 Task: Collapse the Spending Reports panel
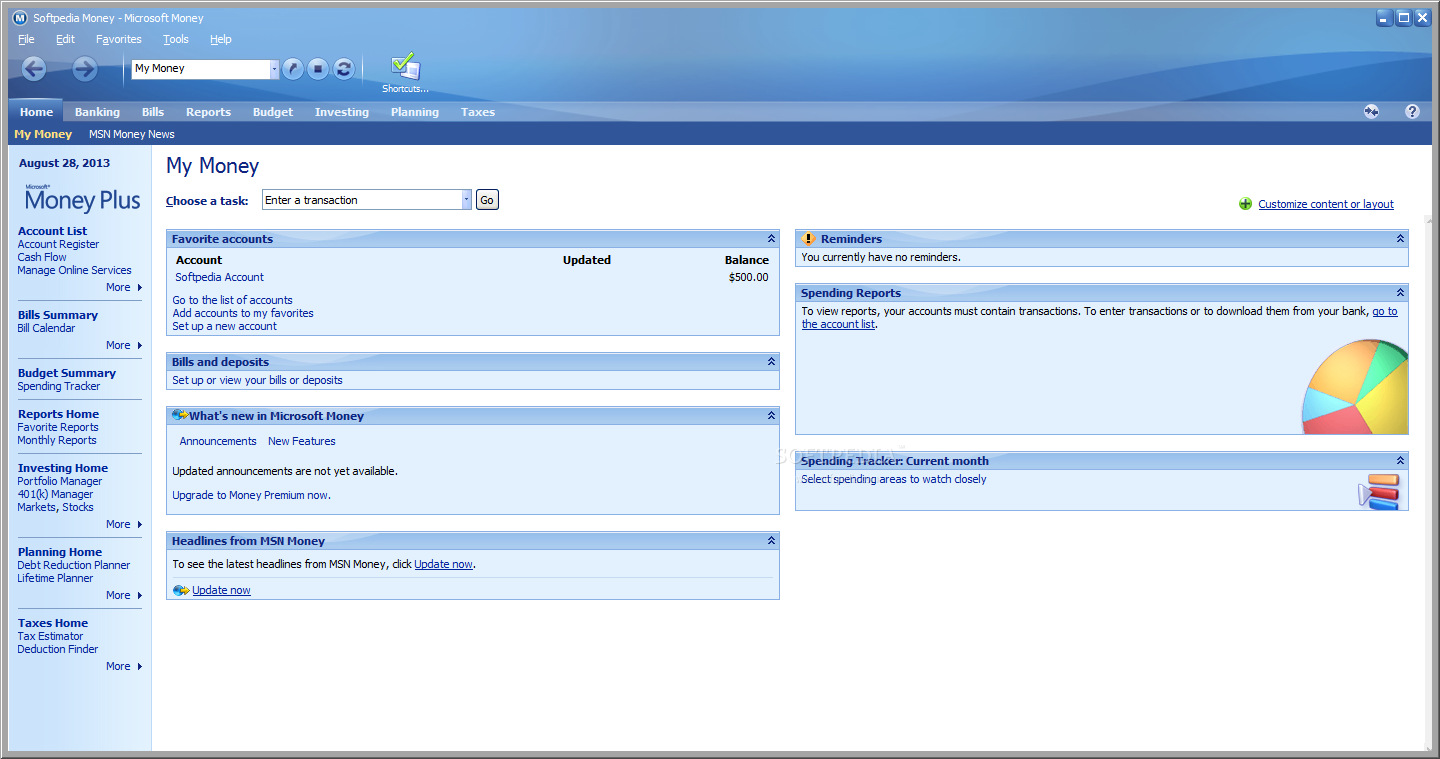click(1400, 293)
